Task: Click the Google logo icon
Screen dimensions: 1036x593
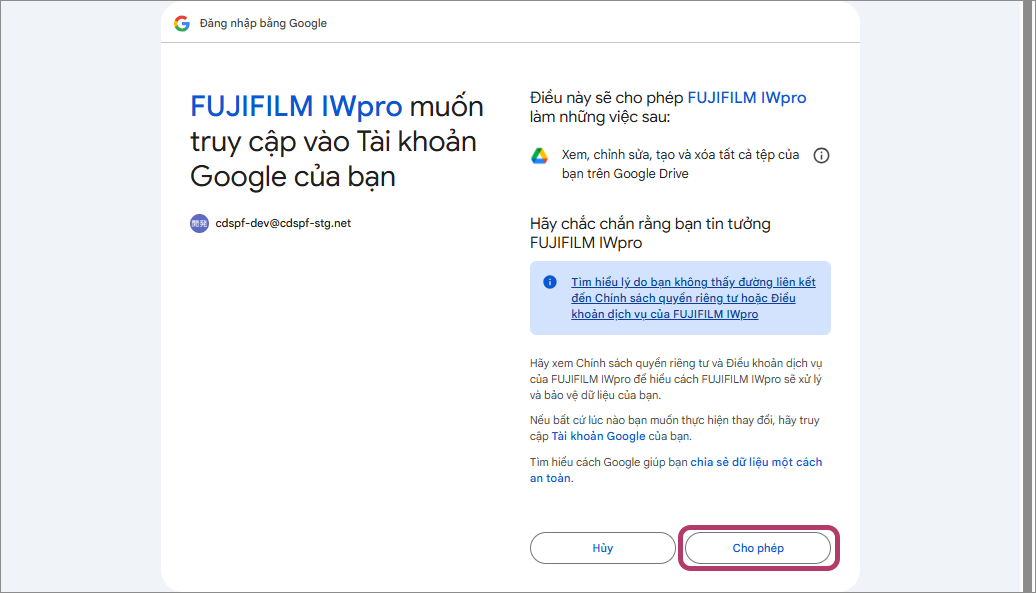Action: click(x=182, y=24)
